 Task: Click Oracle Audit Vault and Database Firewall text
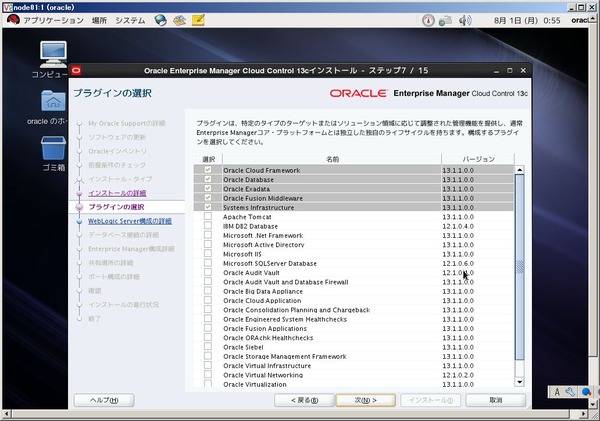tap(286, 282)
